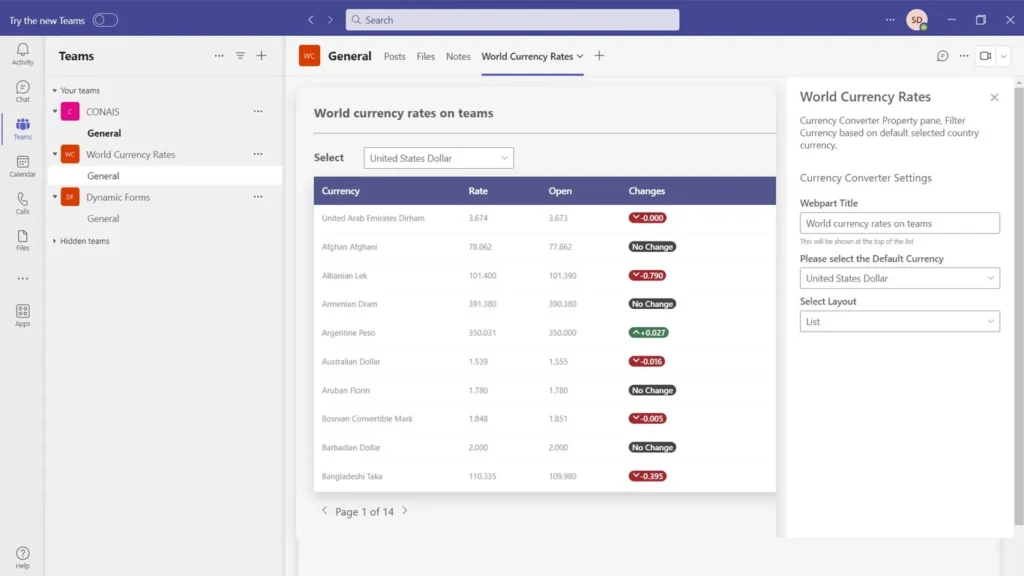1024x576 pixels.
Task: Open the Select Layout dropdown
Action: coord(898,321)
